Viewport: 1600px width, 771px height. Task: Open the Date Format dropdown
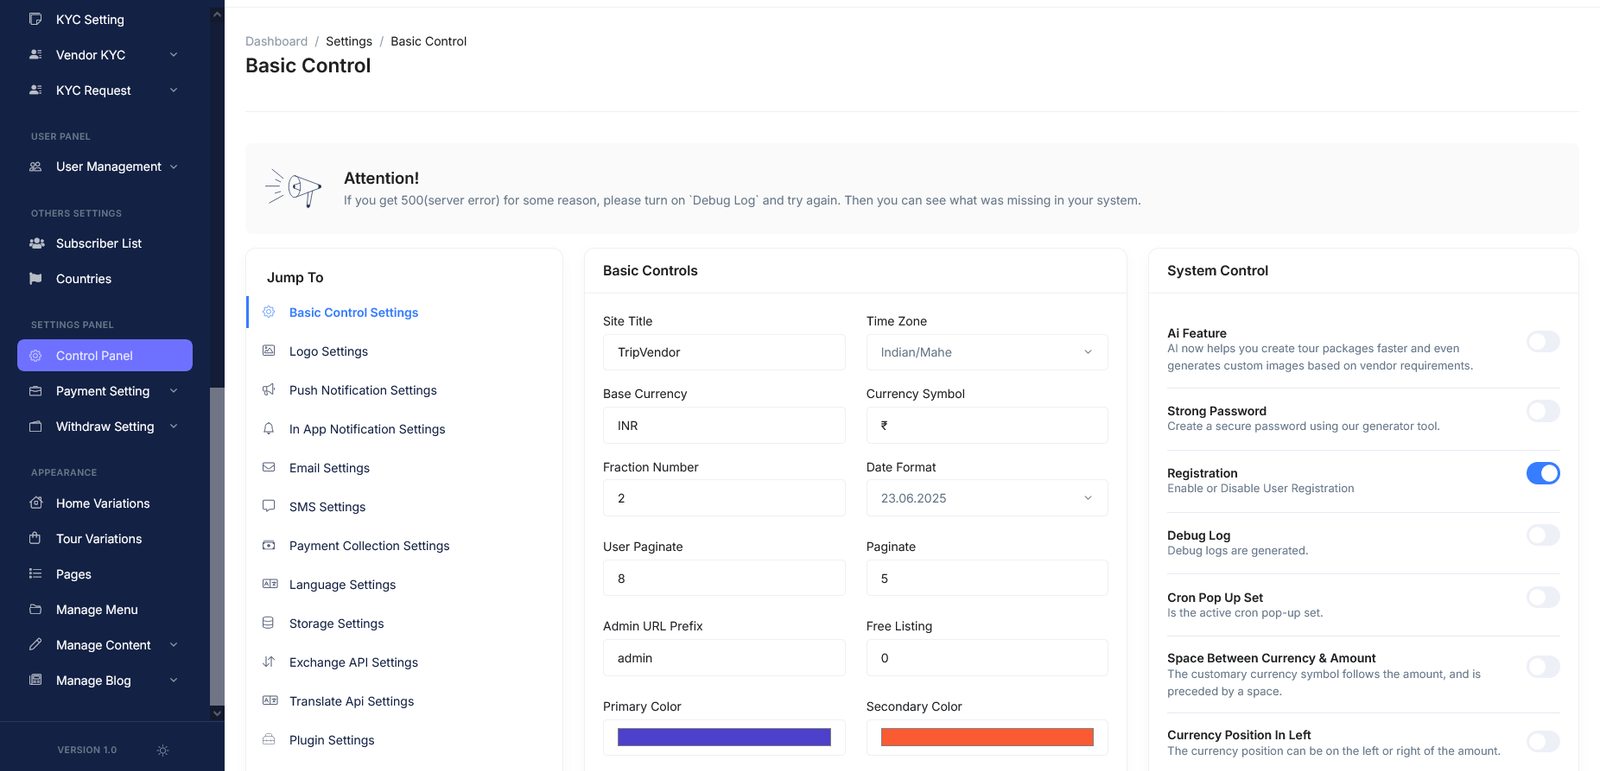click(x=986, y=498)
